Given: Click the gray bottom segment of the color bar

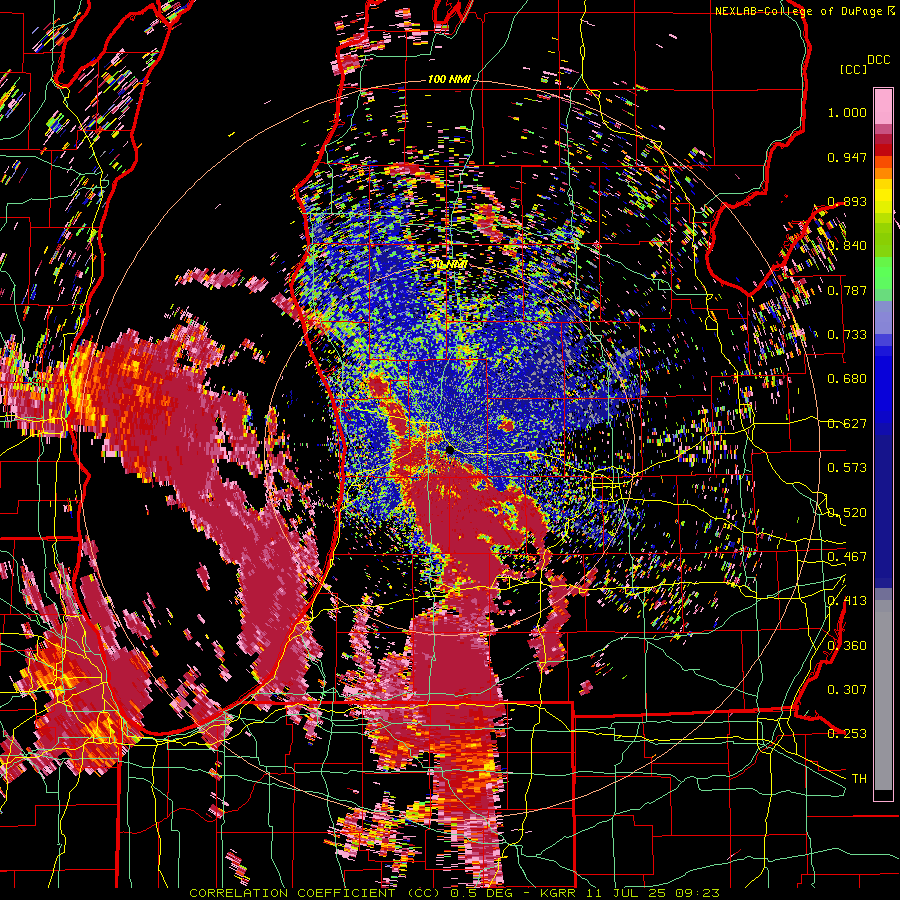Looking at the screenshot, I should click(883, 695).
